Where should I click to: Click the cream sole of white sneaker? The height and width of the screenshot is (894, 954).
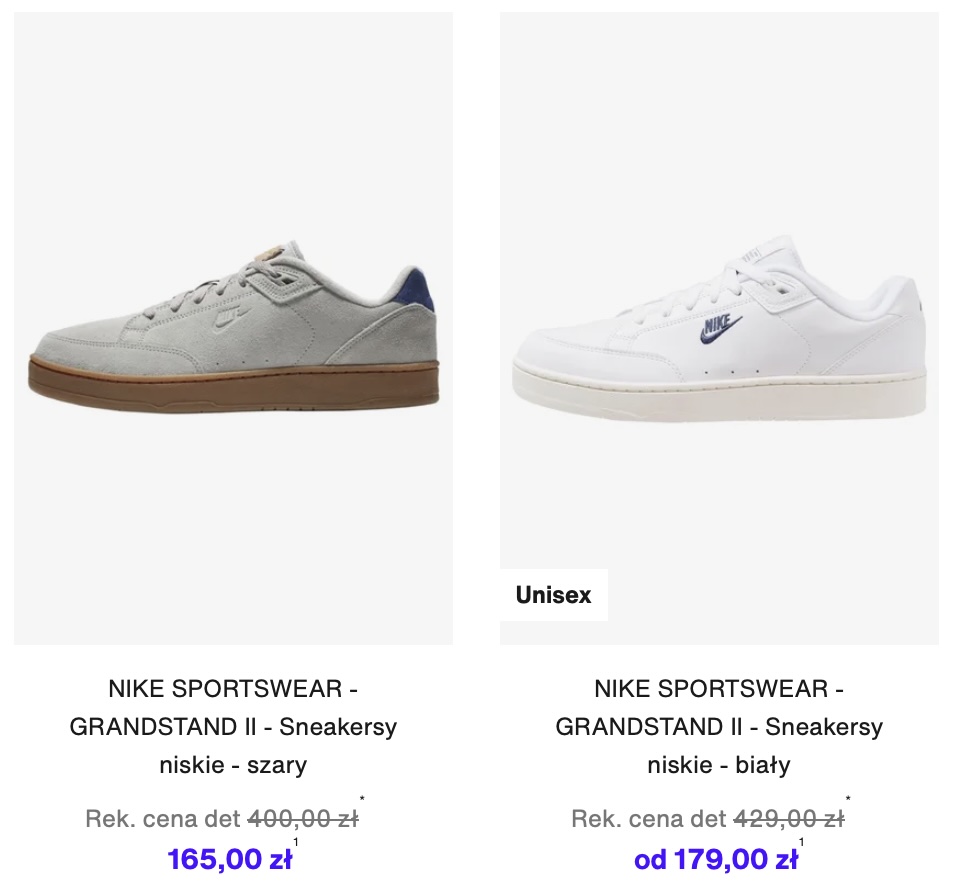[719, 394]
